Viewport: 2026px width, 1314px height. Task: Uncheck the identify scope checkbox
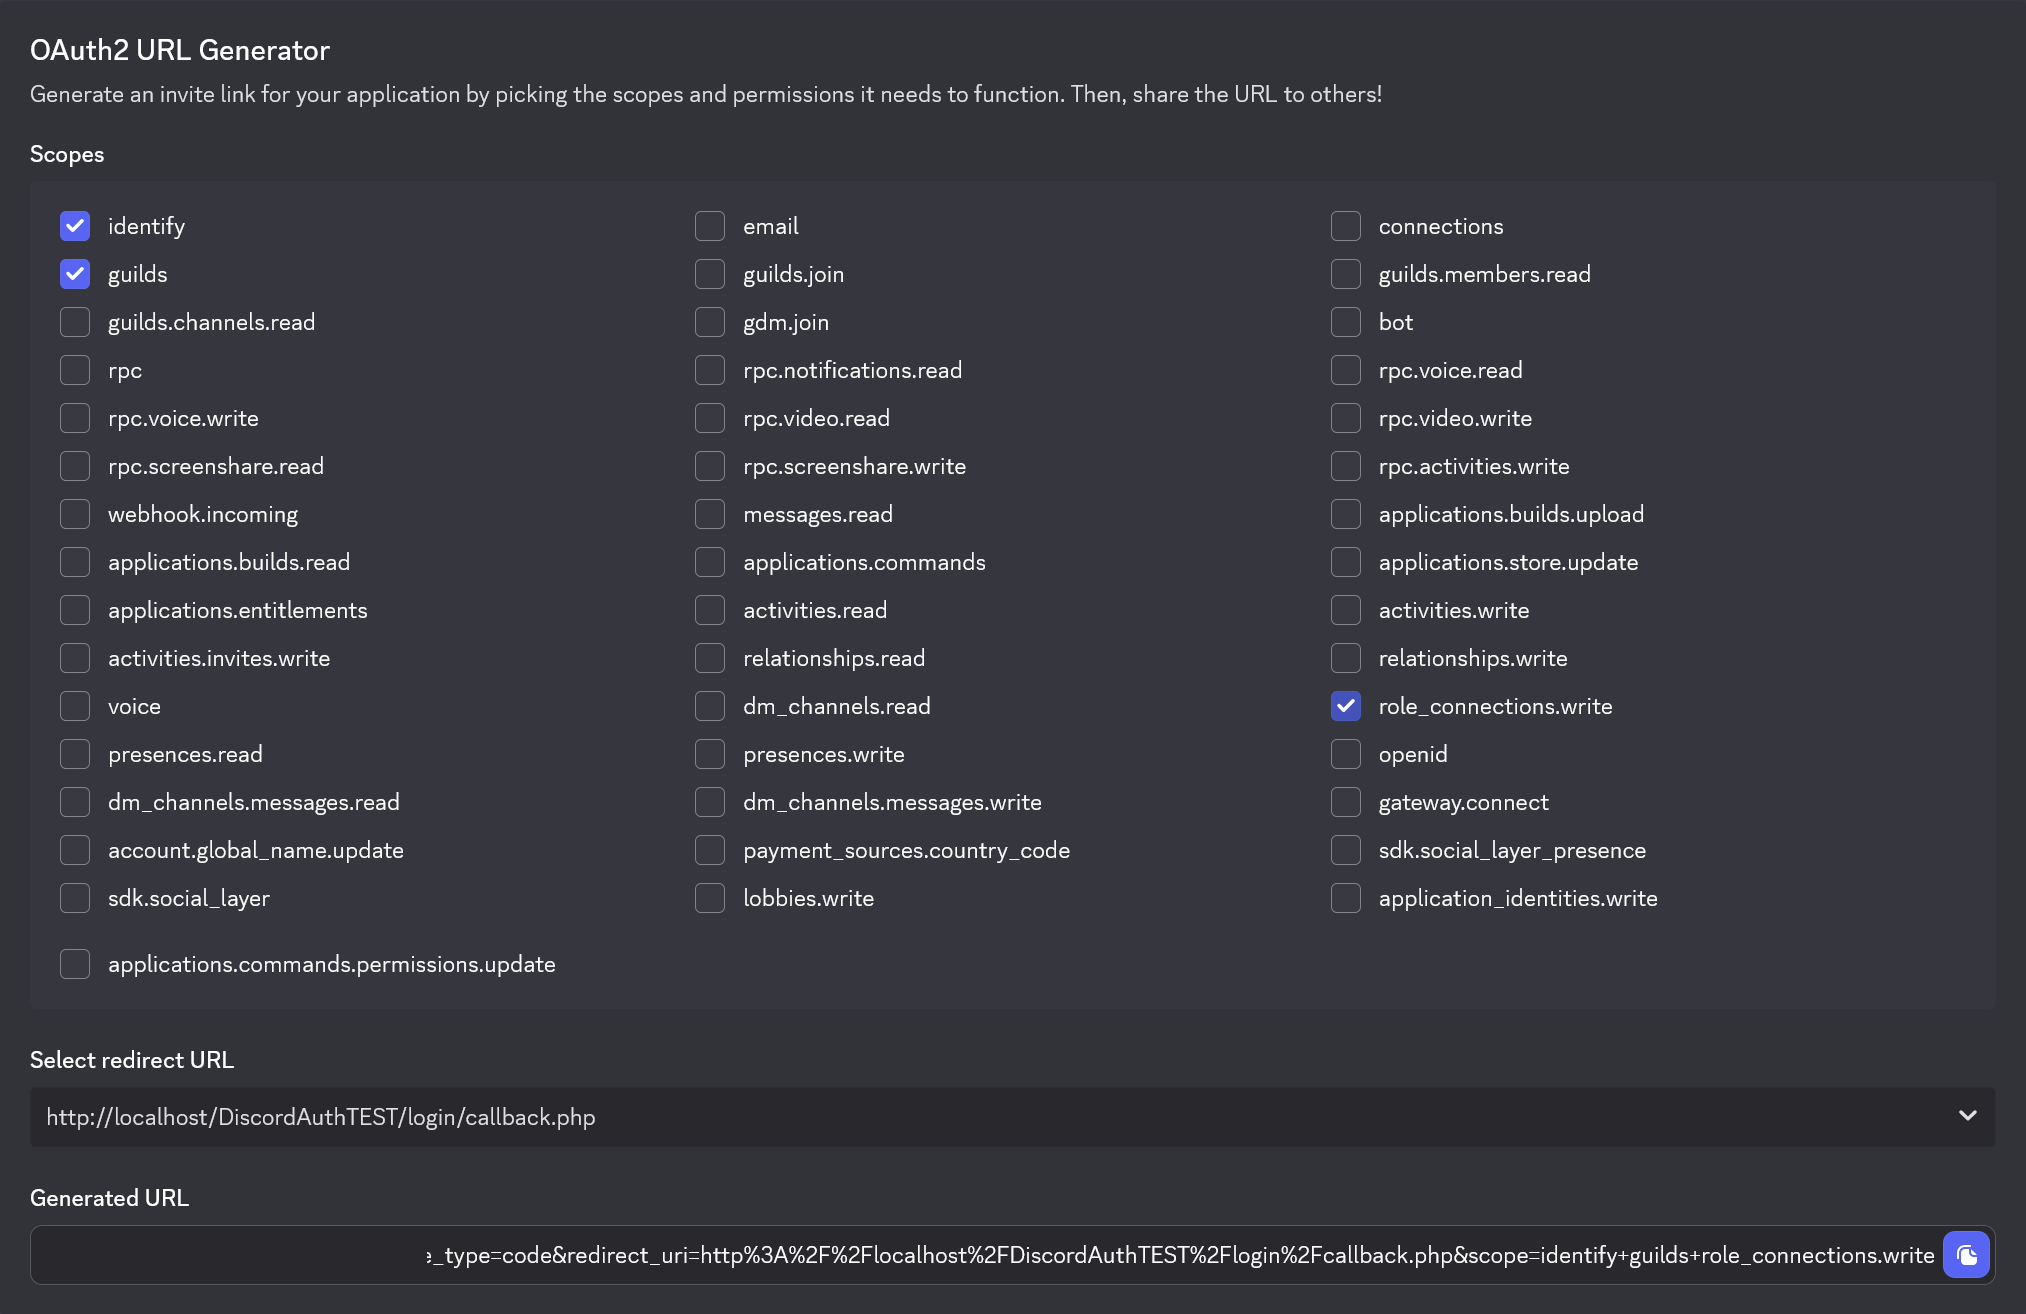click(x=75, y=226)
